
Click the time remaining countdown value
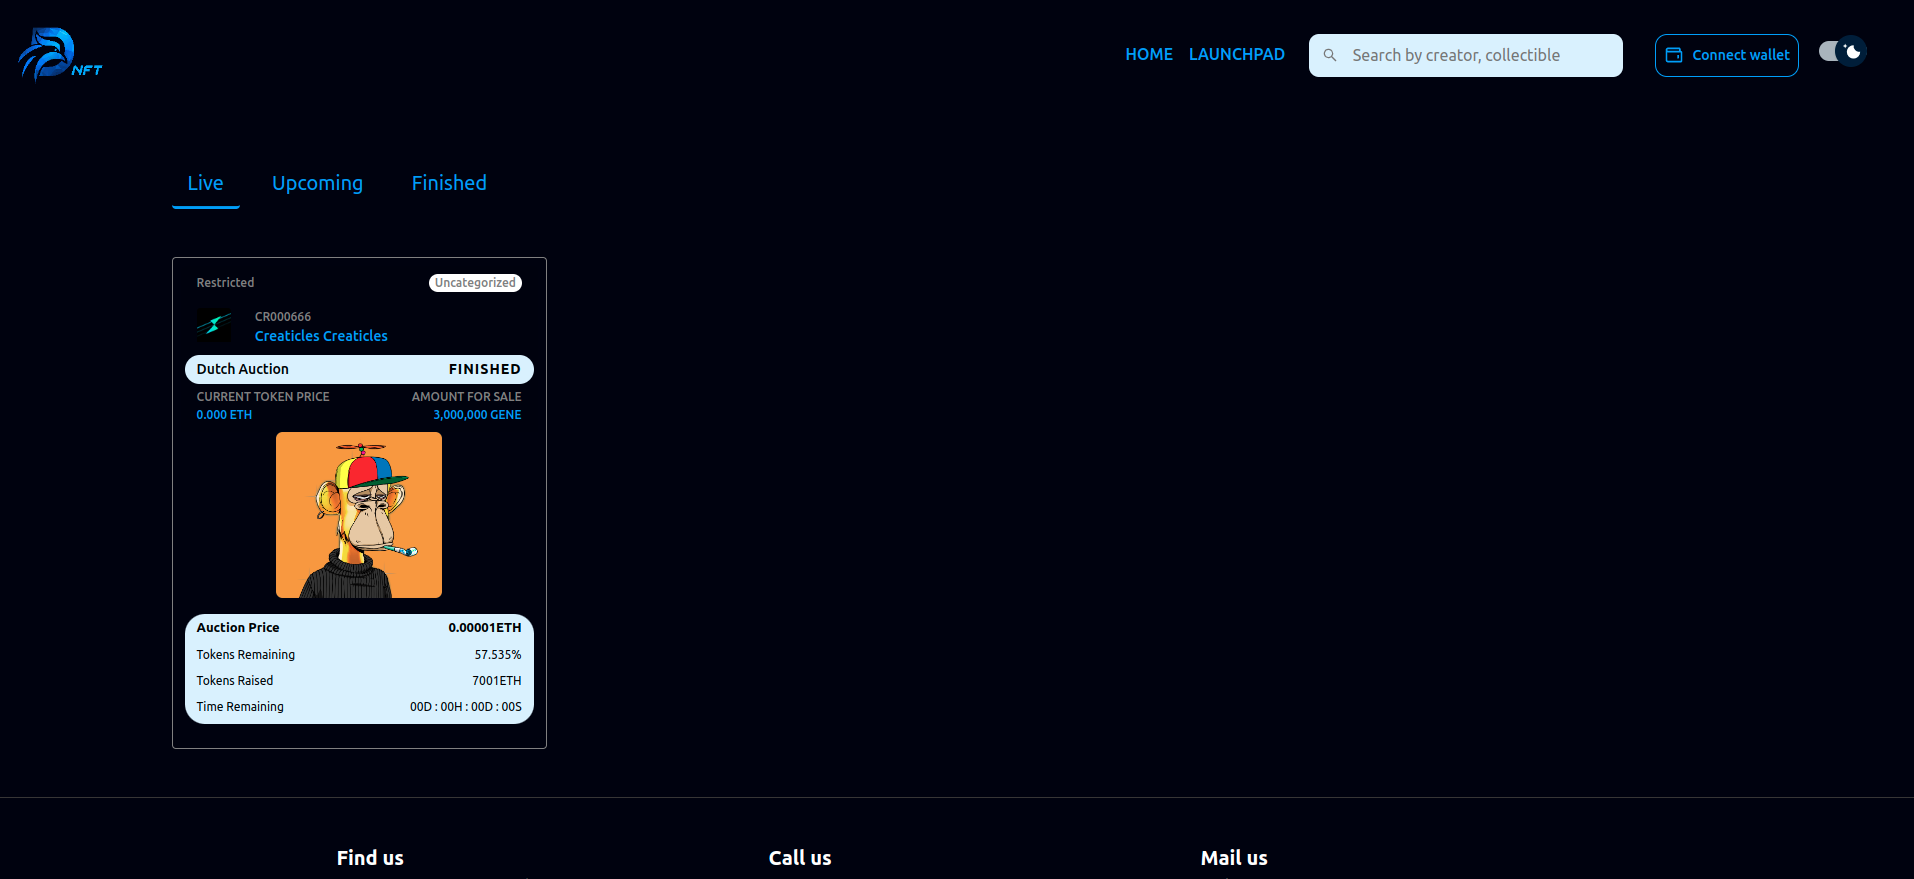click(466, 707)
